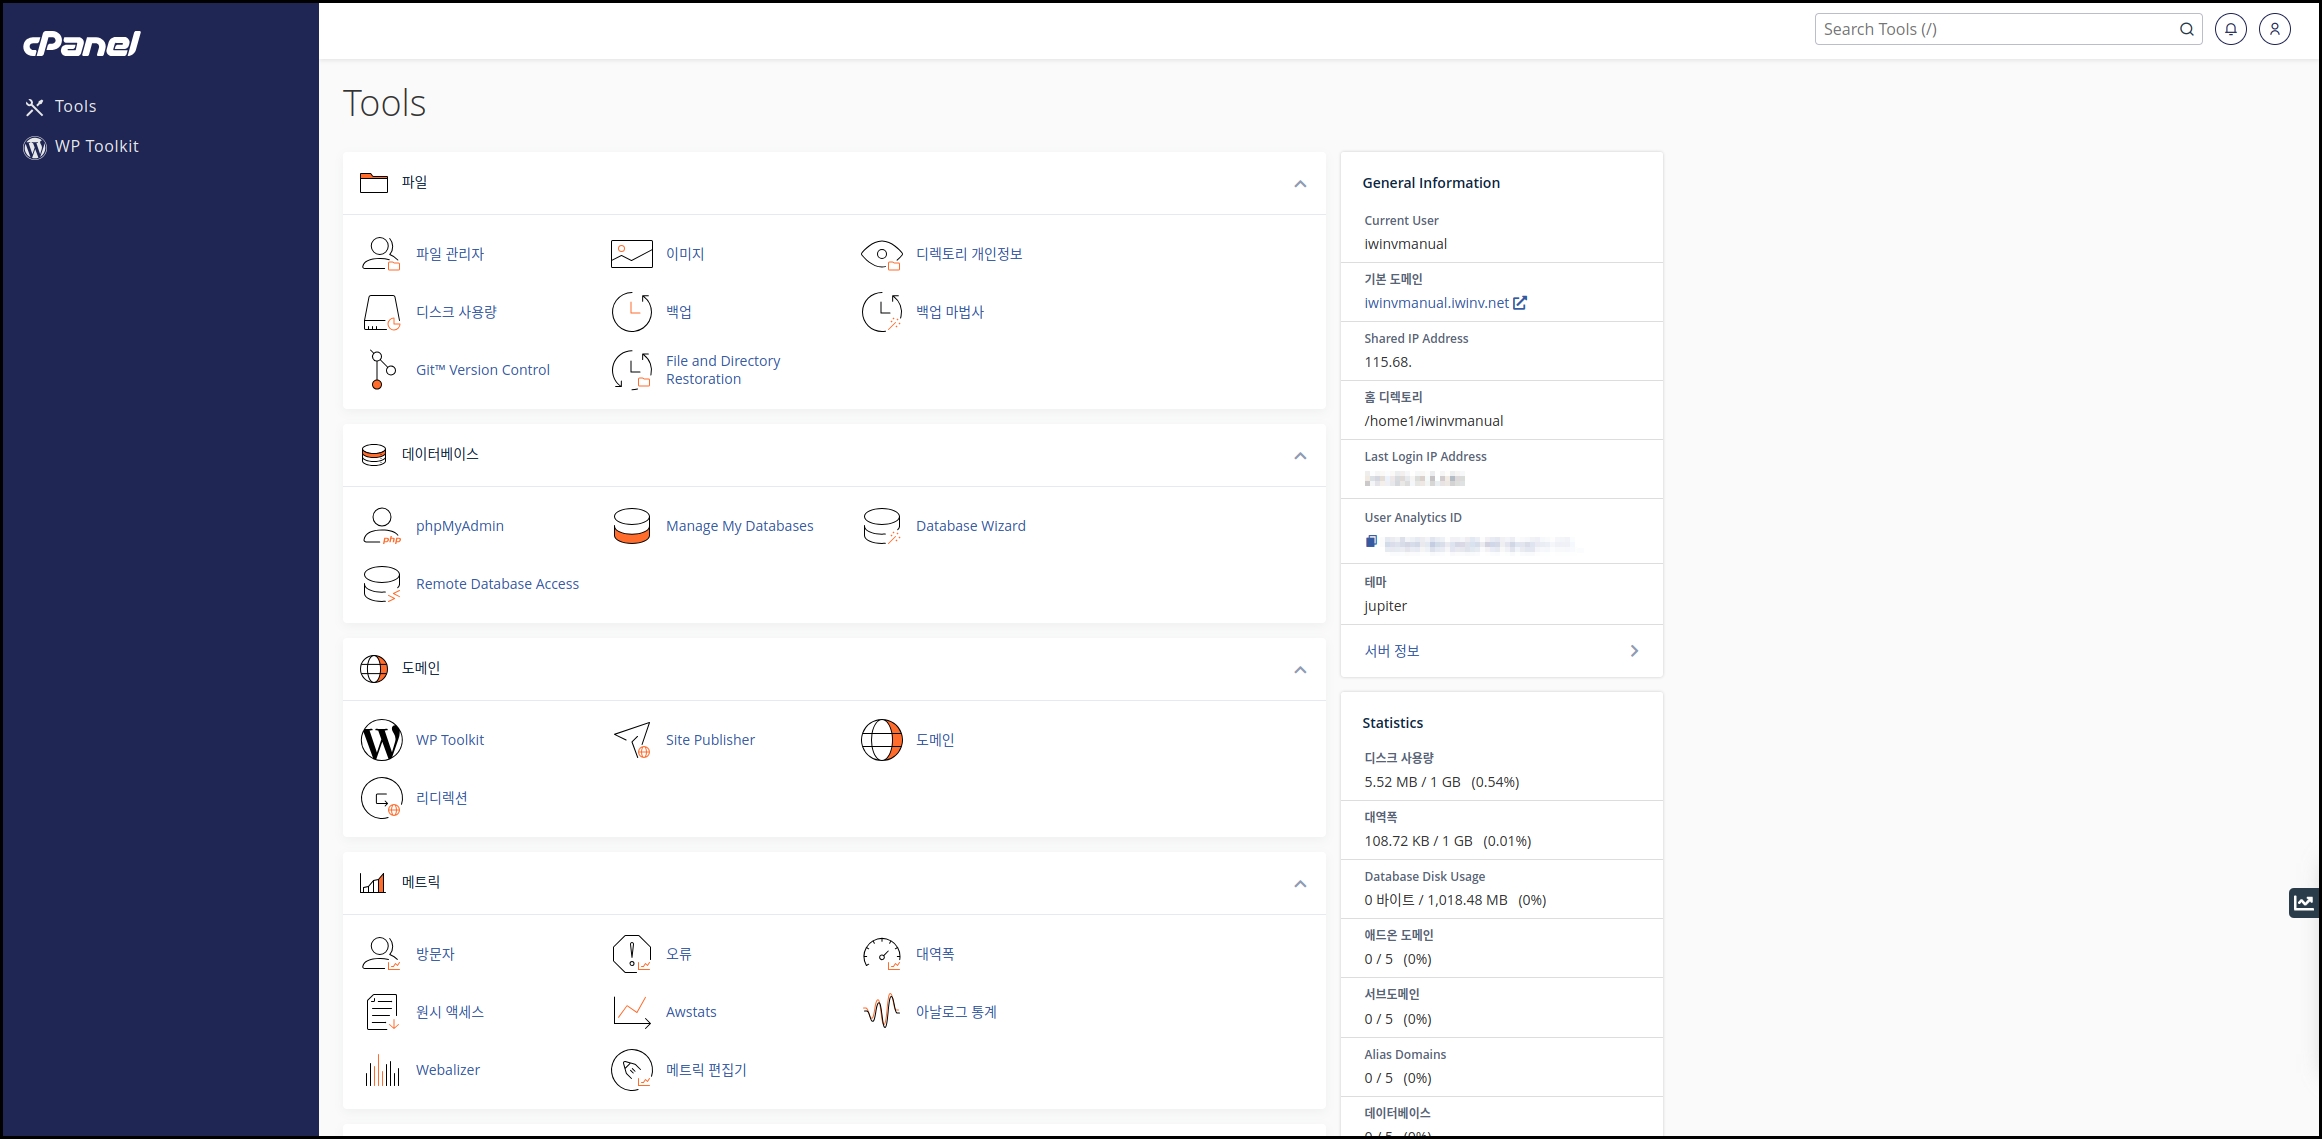Click the WP Toolkit WordPress icon in 도메인 section

(x=381, y=740)
